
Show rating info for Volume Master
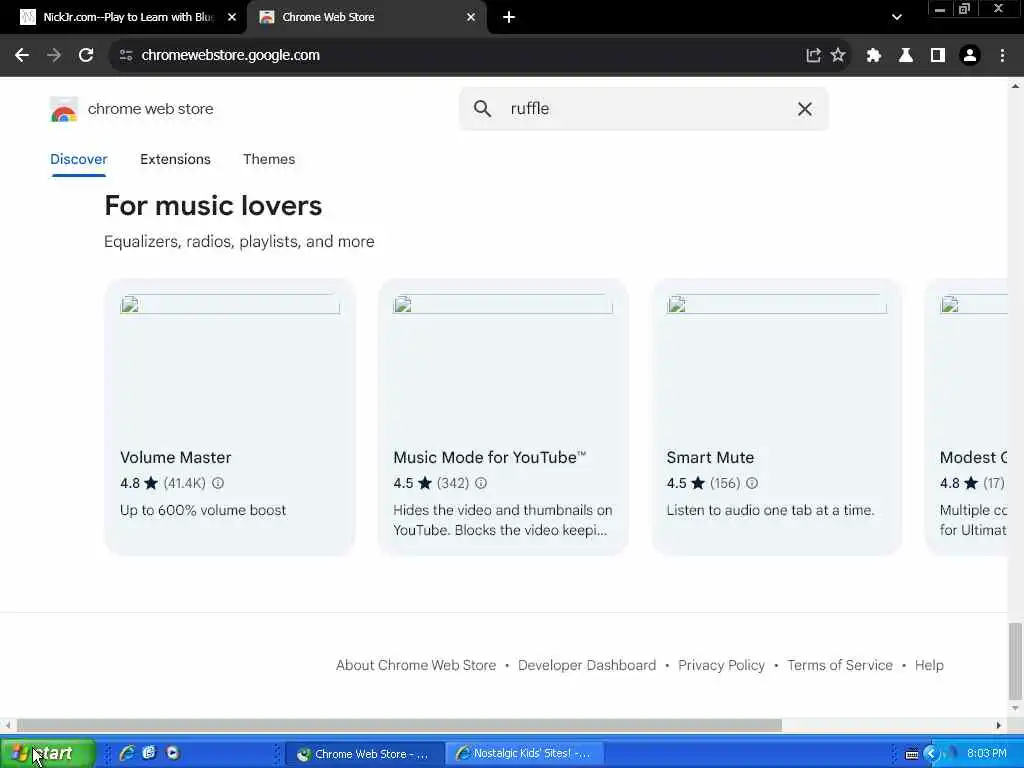218,483
